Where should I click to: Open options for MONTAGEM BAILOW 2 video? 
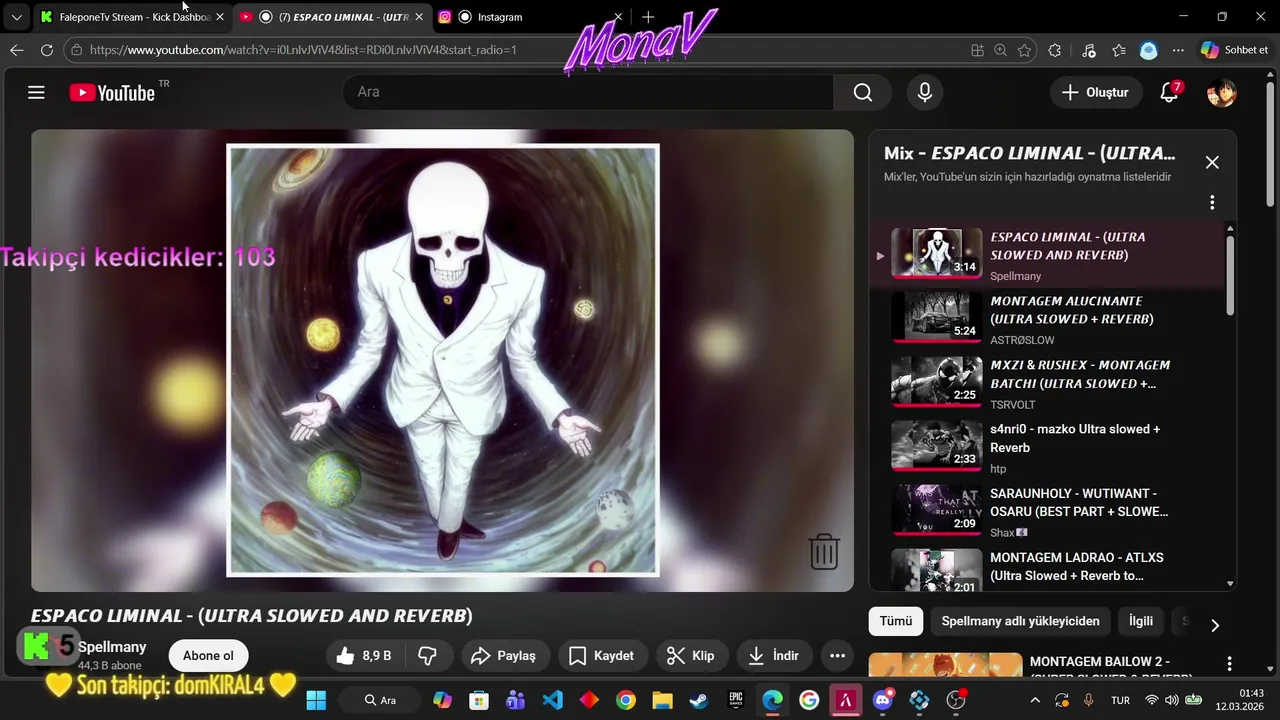tap(1229, 664)
